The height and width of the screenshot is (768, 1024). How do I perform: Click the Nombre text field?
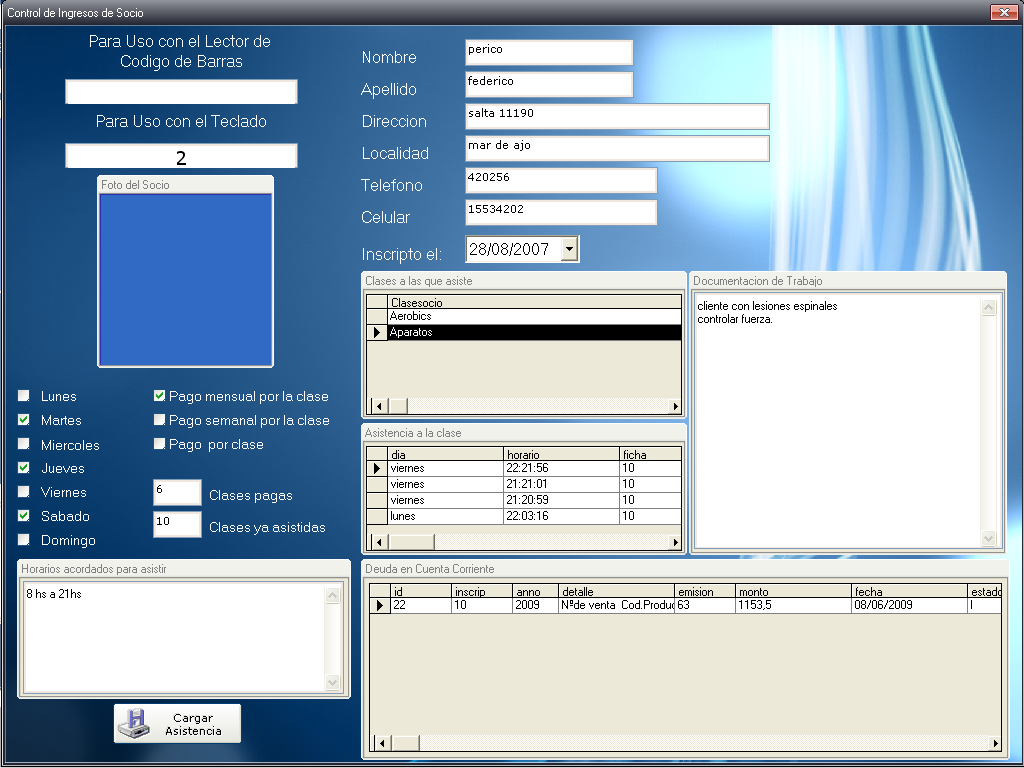(548, 52)
